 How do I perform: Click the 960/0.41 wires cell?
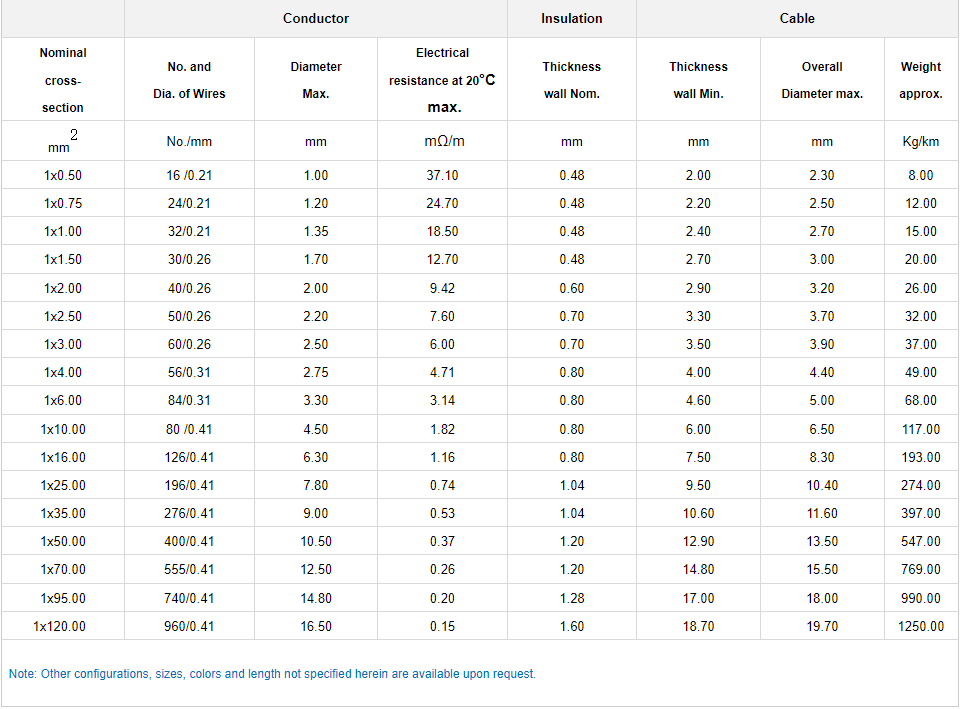point(189,626)
